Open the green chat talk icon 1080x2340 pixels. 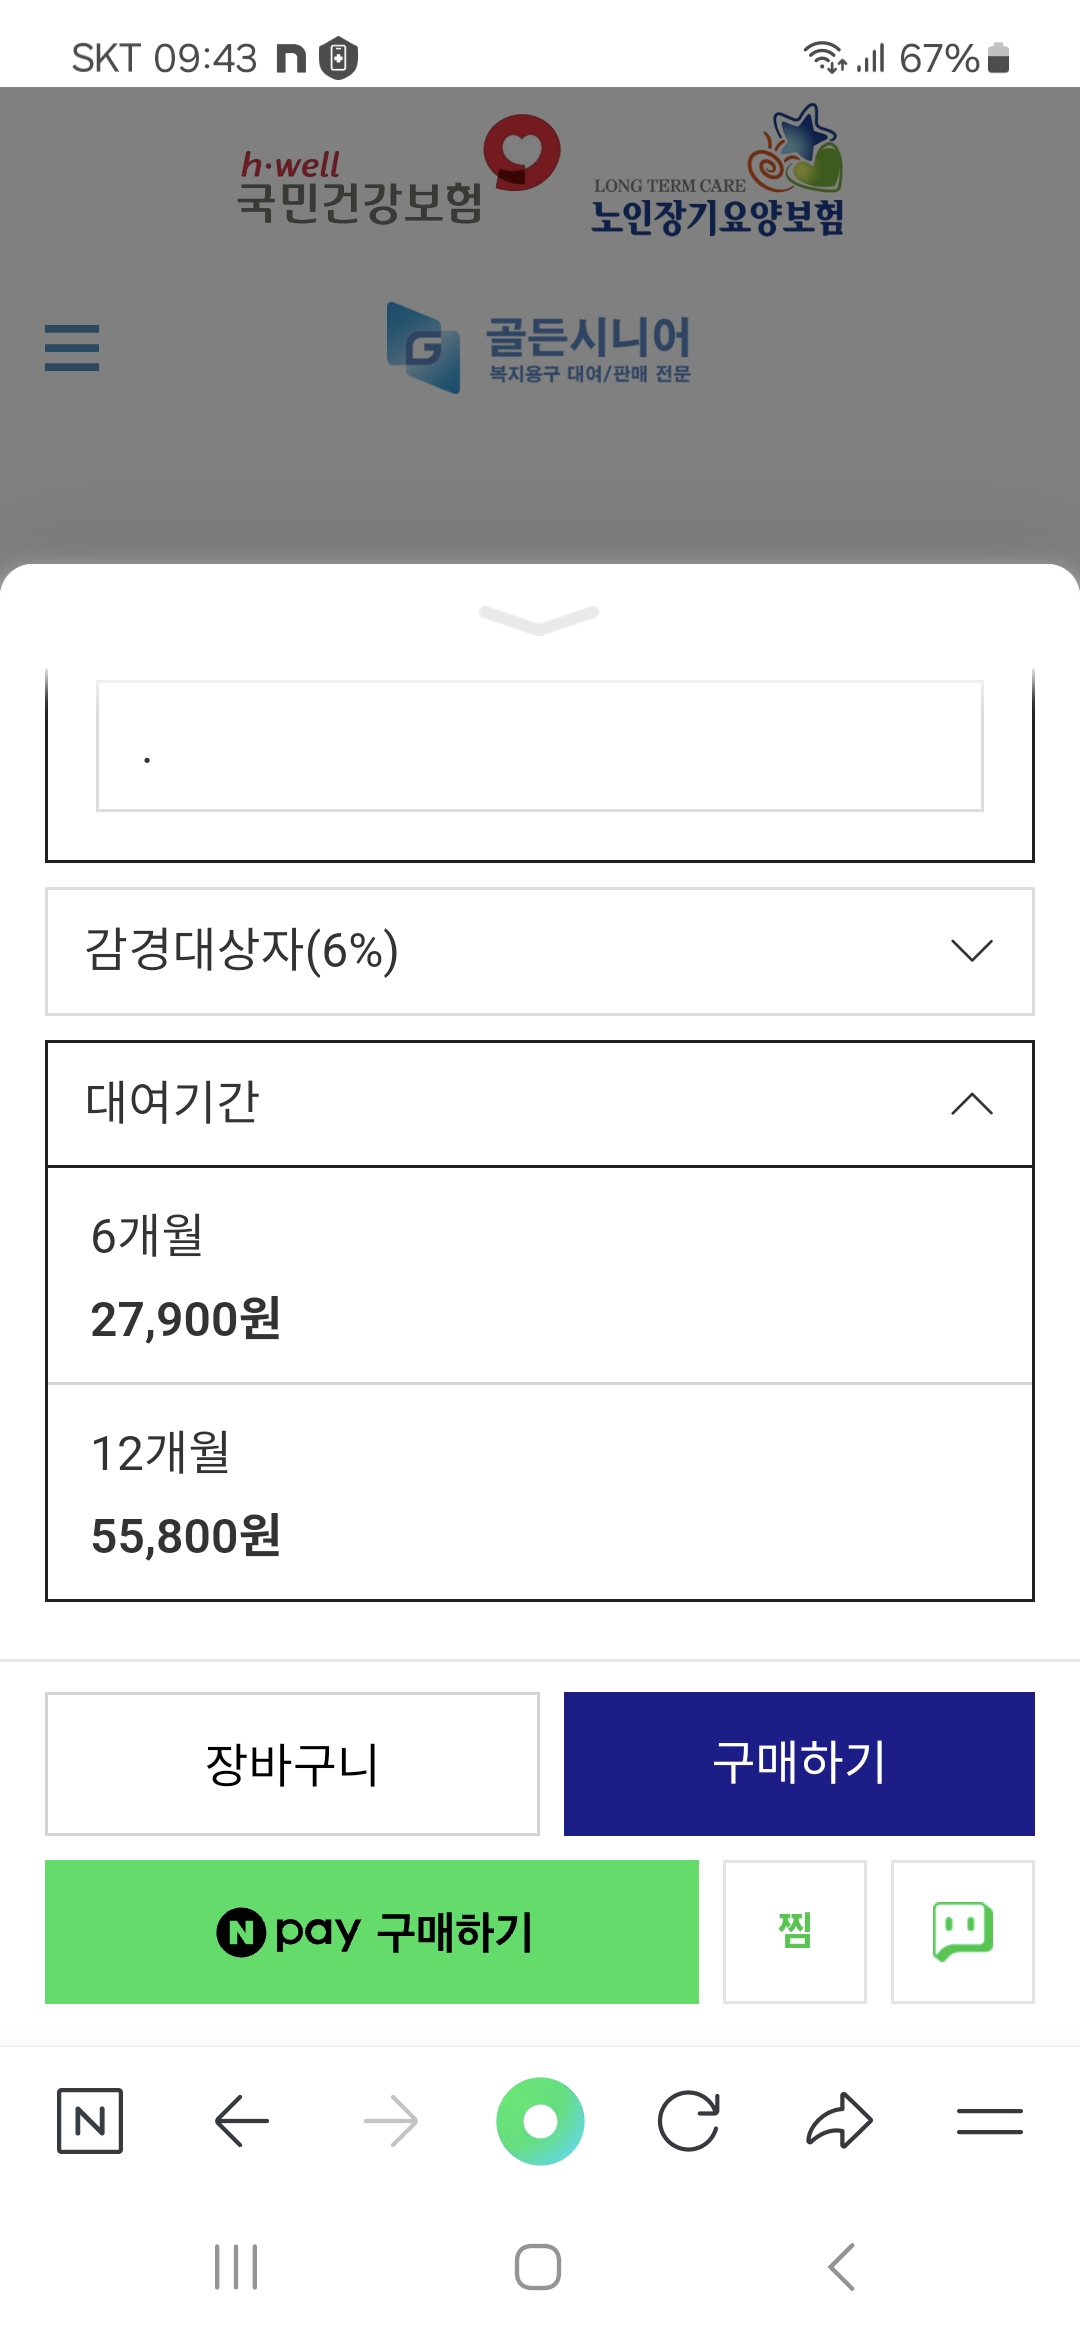click(962, 1932)
